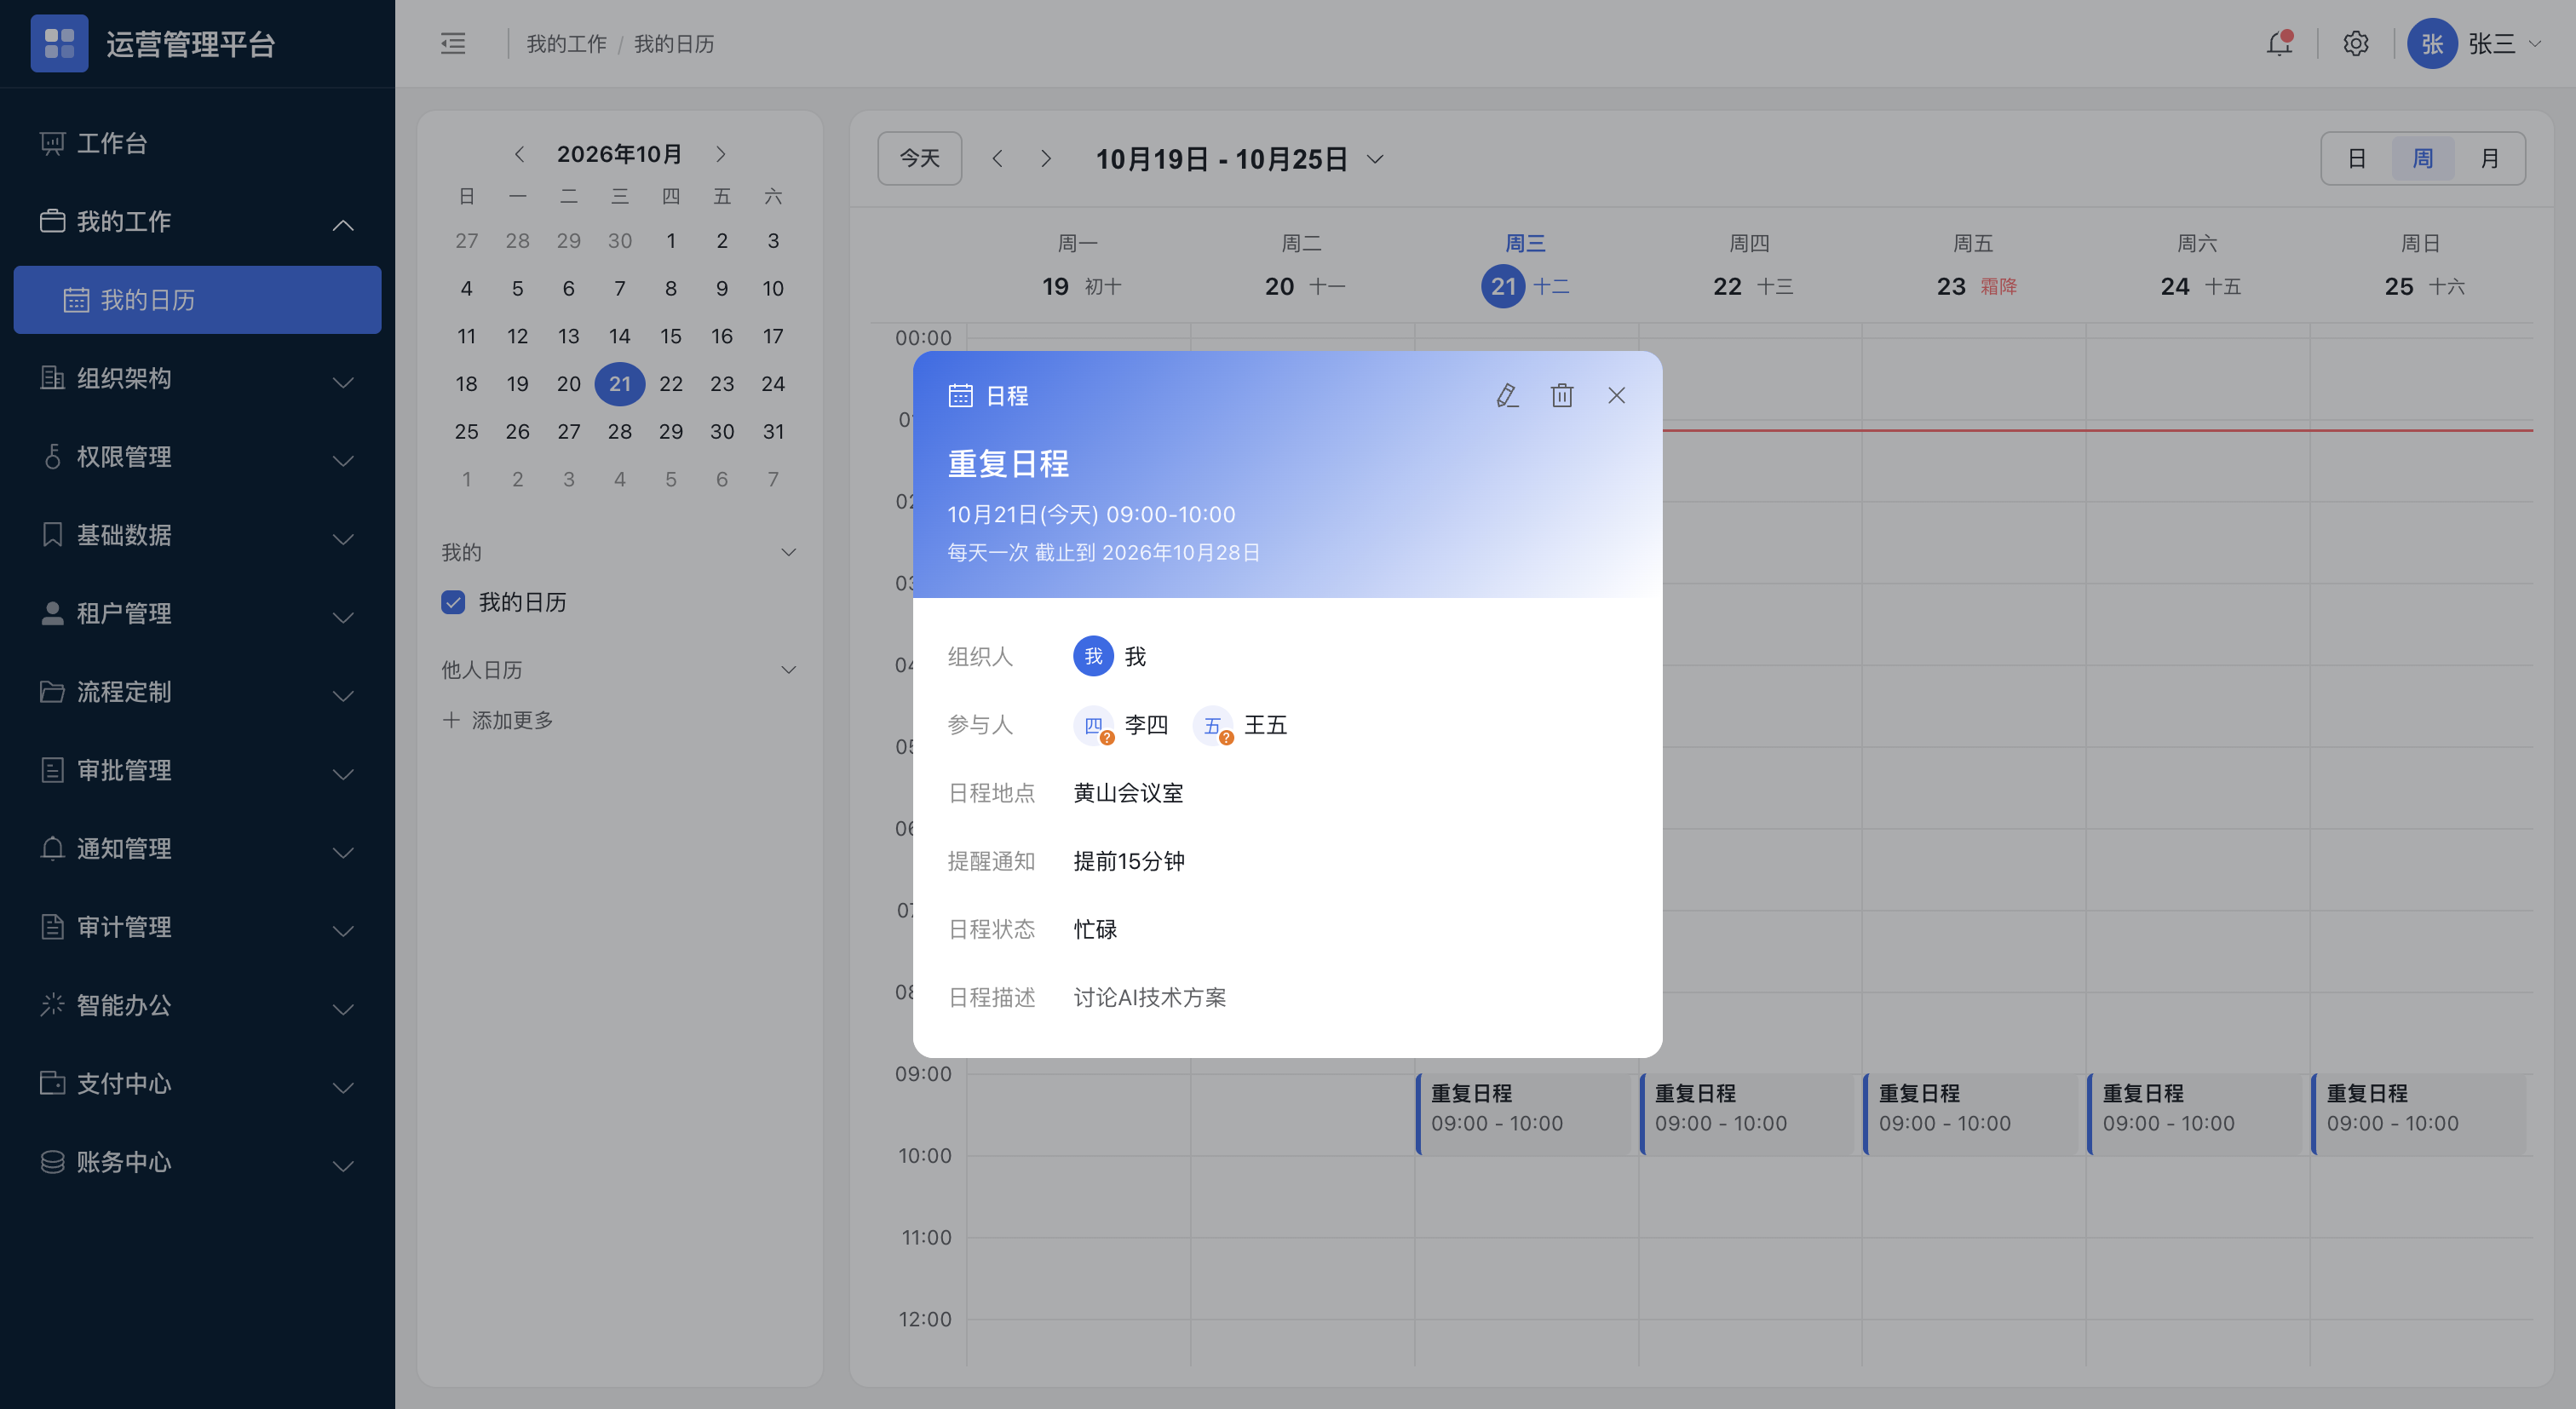Open the date range dropdown
Image resolution: width=2576 pixels, height=1409 pixels.
(1375, 159)
